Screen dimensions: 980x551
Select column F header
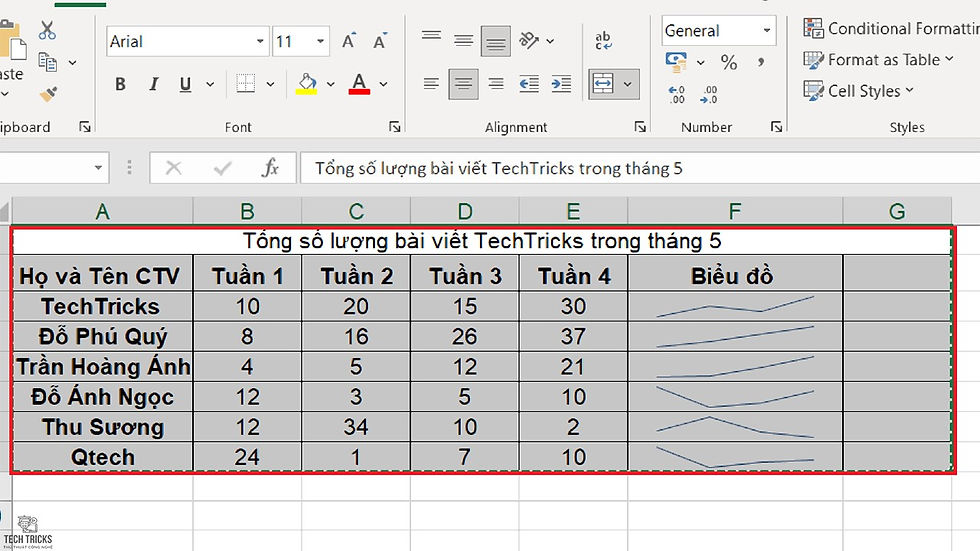(x=735, y=211)
